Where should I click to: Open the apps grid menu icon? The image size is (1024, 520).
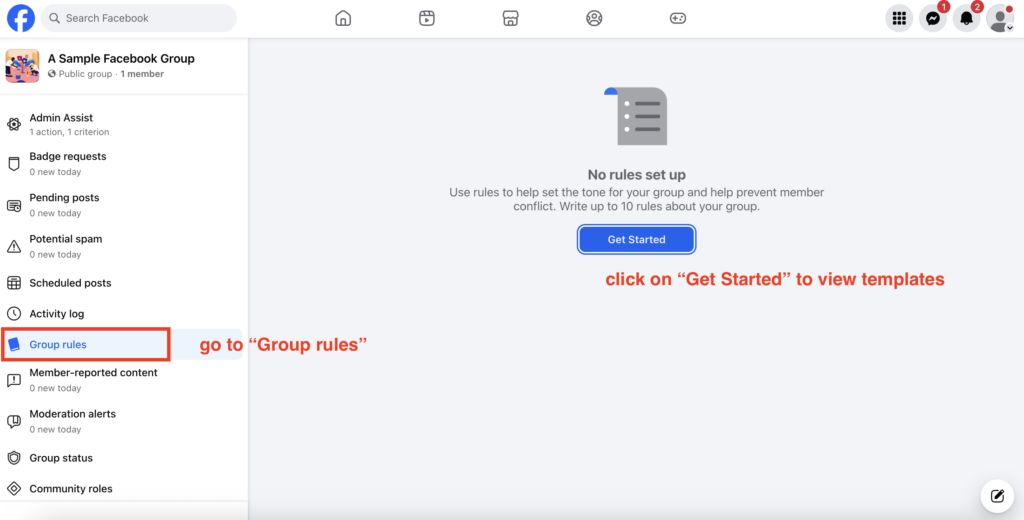[899, 18]
